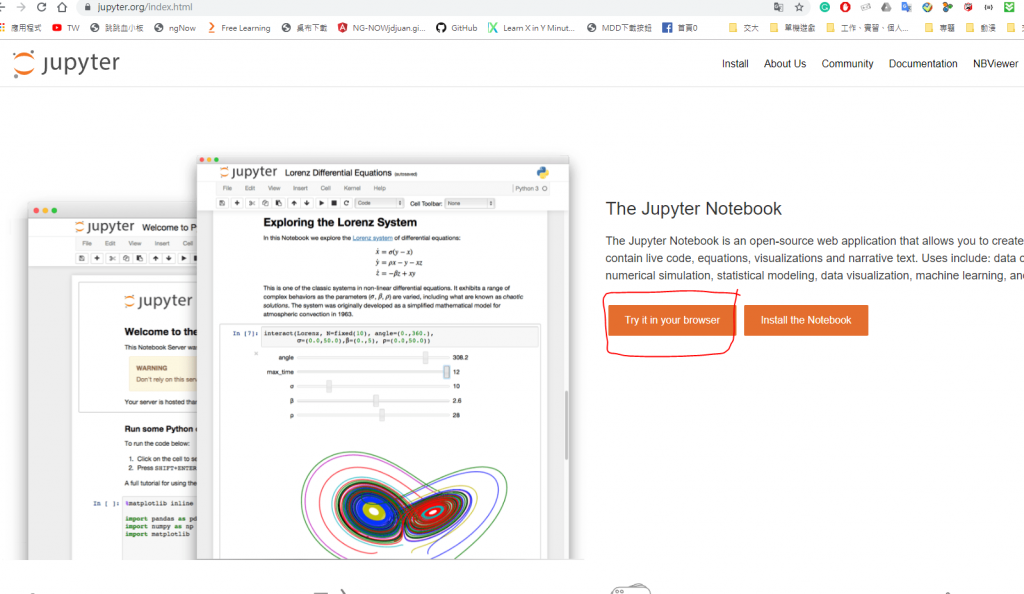Click the red O extension icon
The height and width of the screenshot is (594, 1024).
point(845,7)
